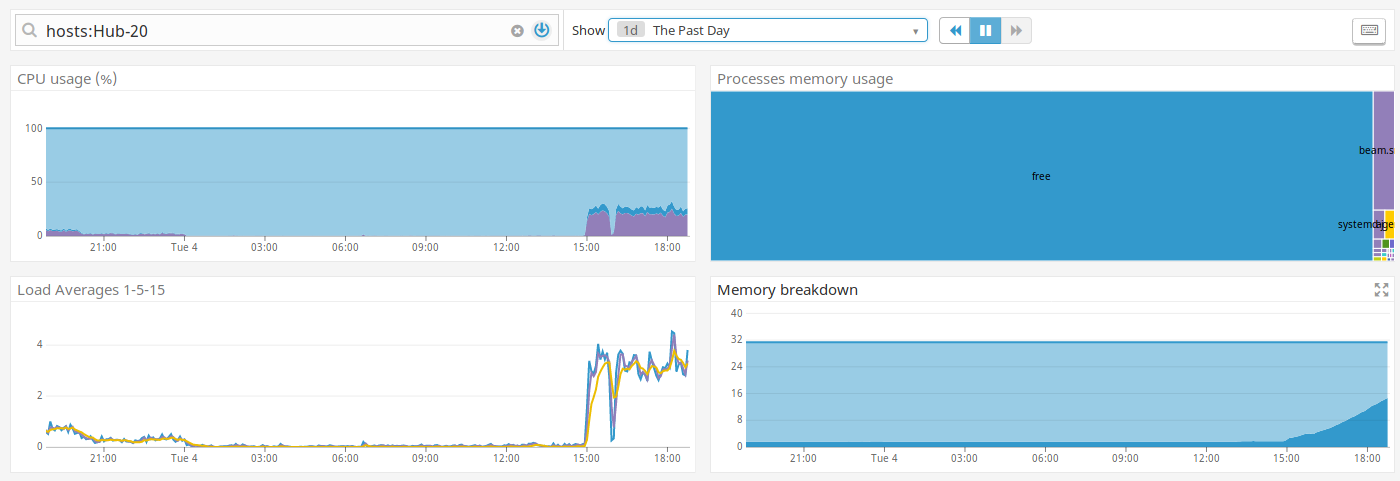Pause live dashboard updates
Image resolution: width=1400 pixels, height=481 pixels.
click(x=985, y=31)
